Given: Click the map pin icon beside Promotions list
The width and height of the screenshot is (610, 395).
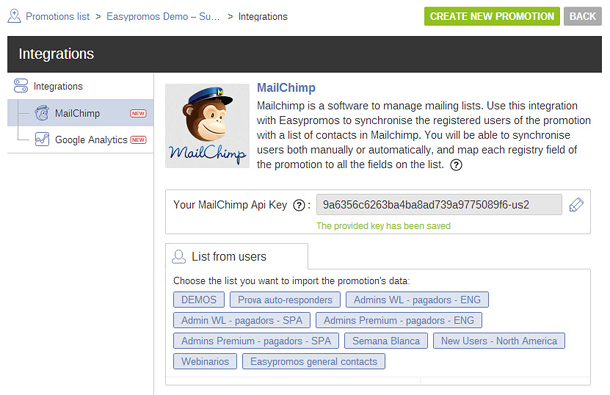Looking at the screenshot, I should pos(14,16).
